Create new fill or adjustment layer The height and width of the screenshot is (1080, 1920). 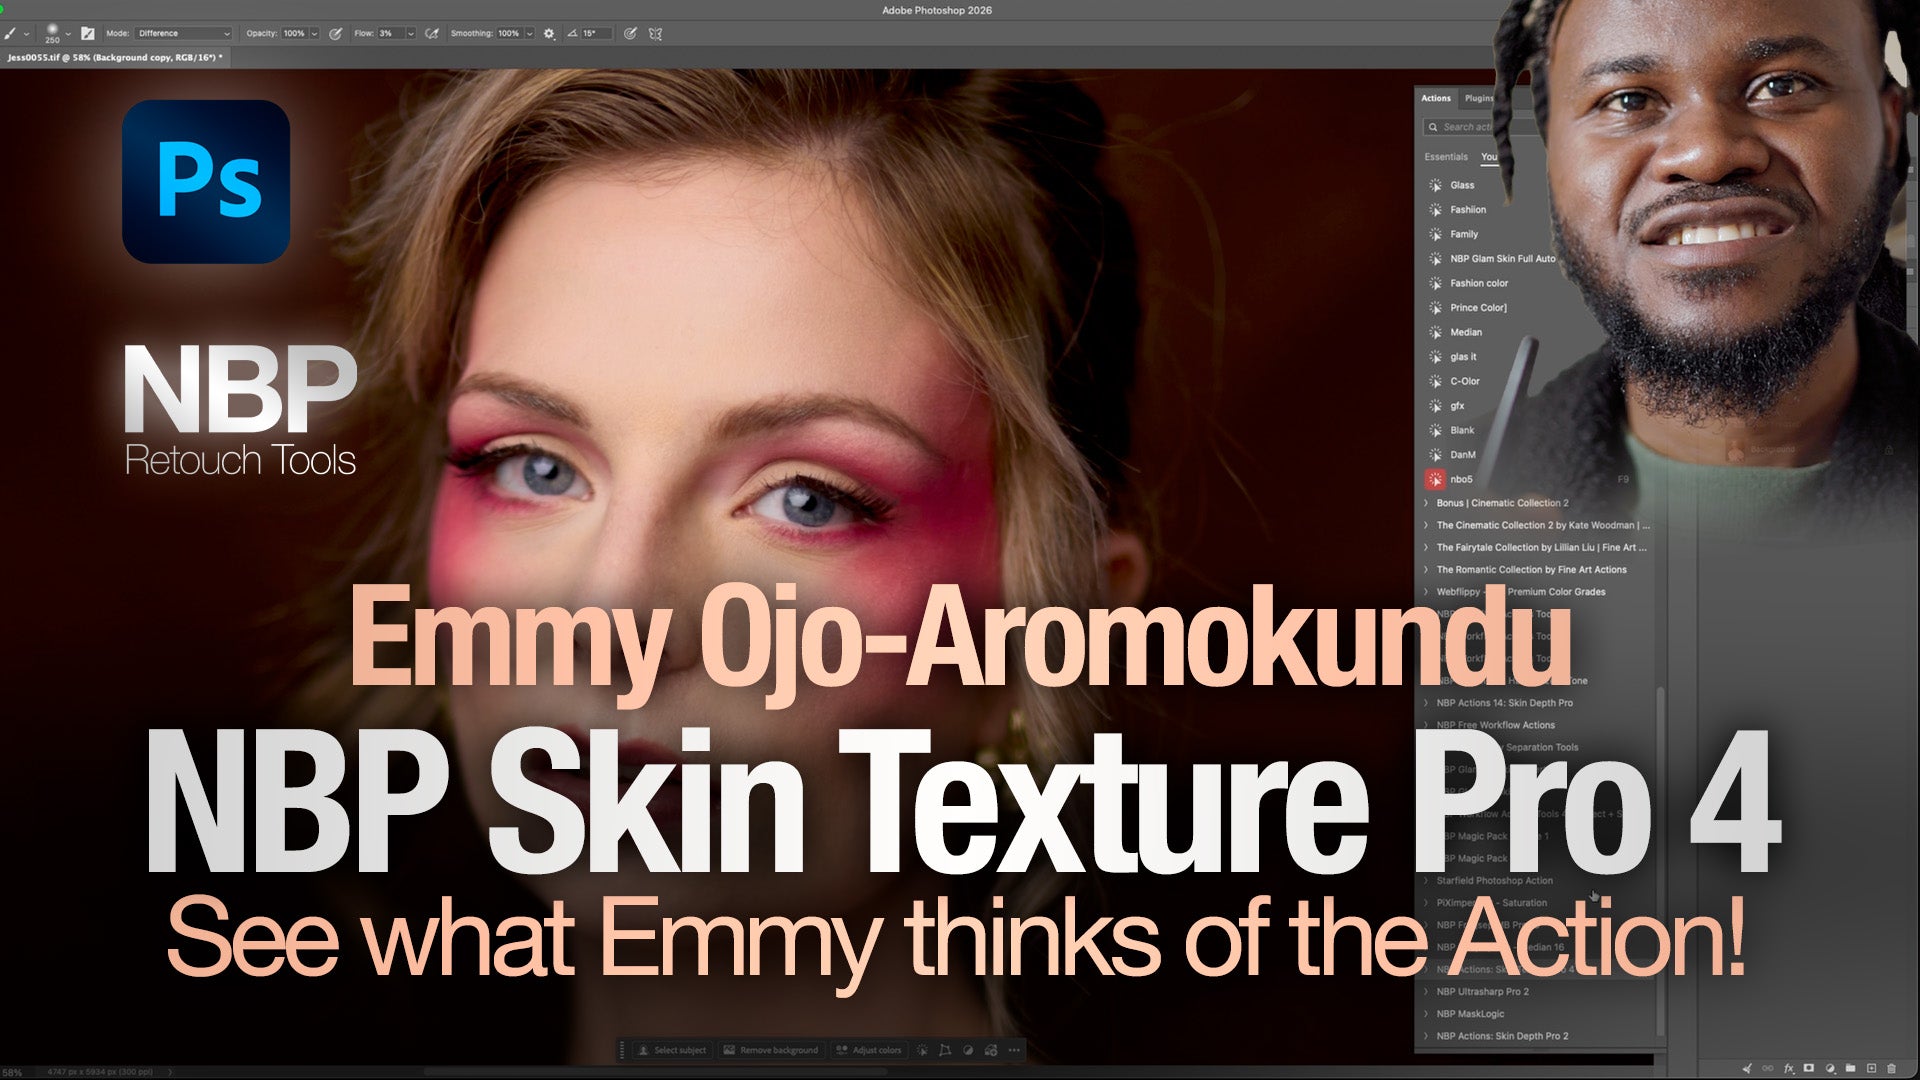tap(1830, 1069)
